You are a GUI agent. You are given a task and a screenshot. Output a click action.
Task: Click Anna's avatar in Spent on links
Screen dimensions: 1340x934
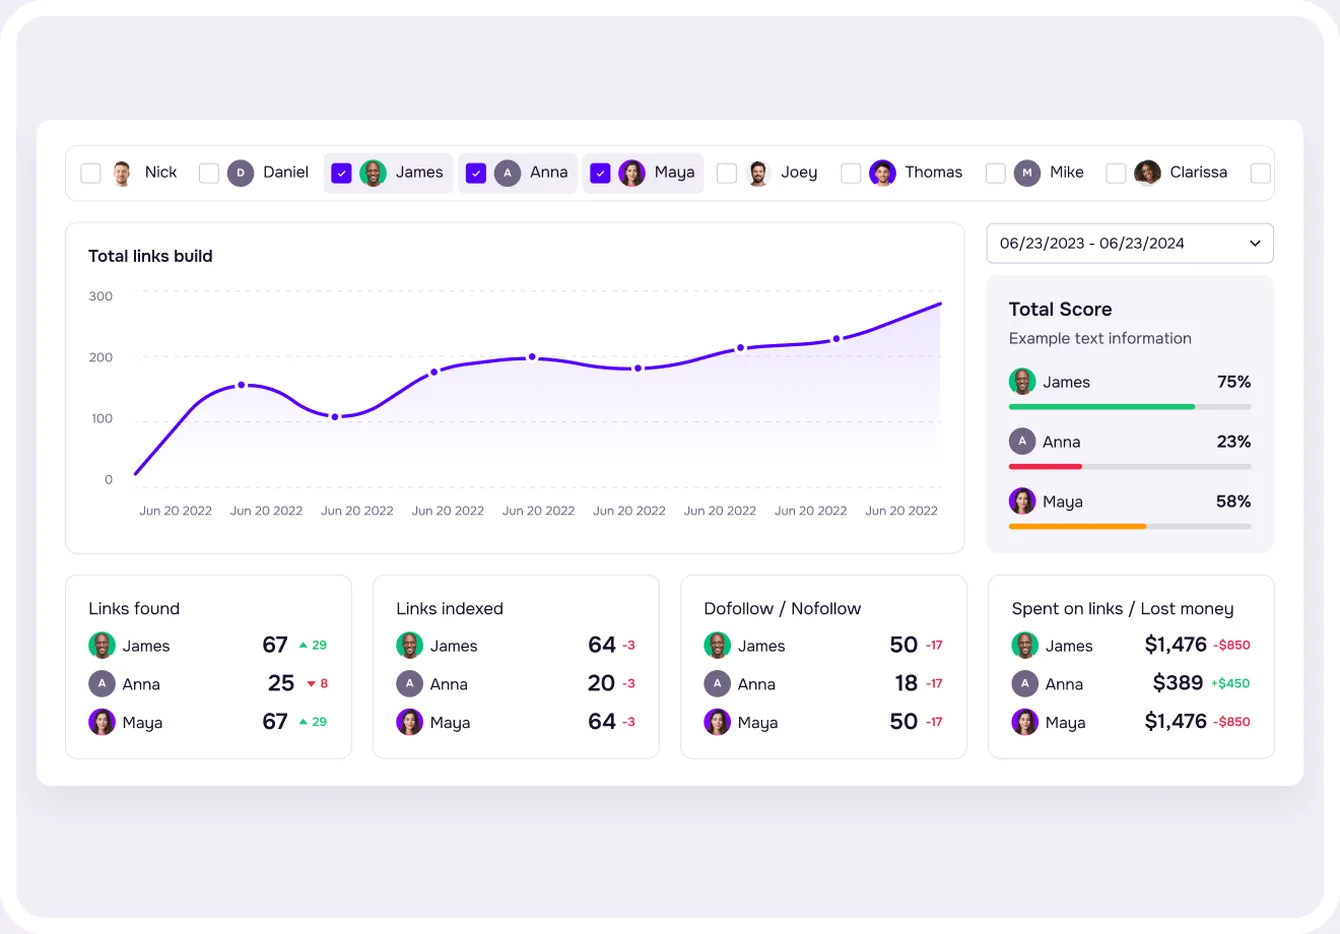(1025, 684)
